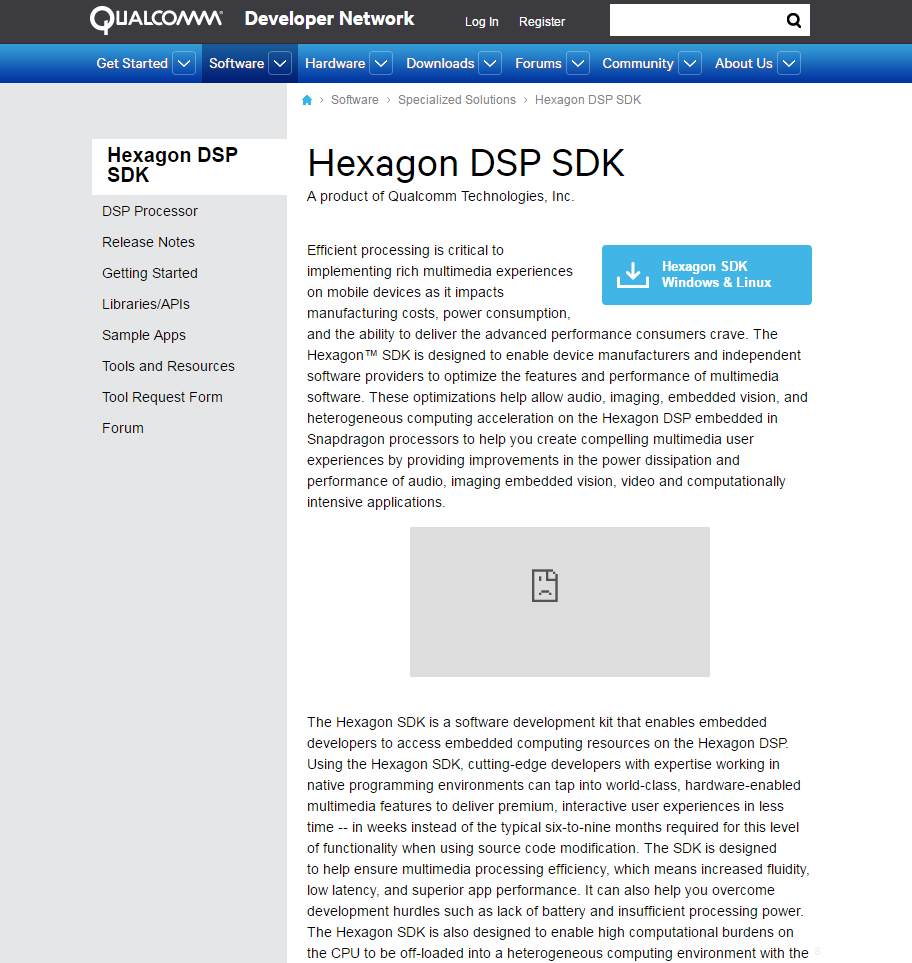
Task: Open the Downloads dropdown arrow
Action: pos(489,62)
